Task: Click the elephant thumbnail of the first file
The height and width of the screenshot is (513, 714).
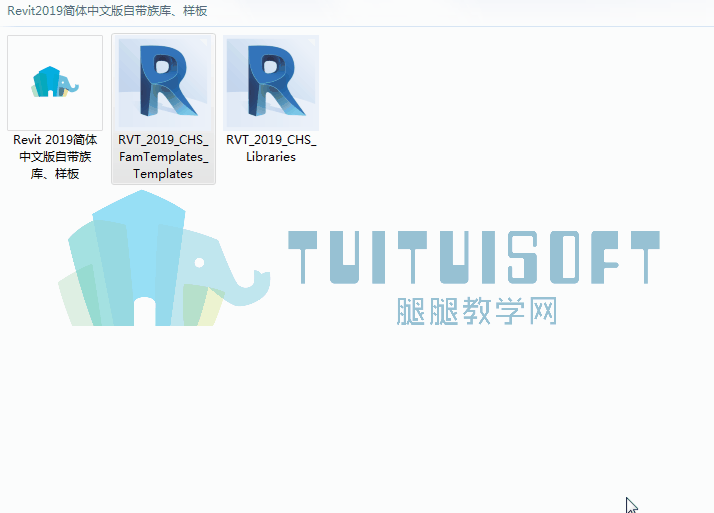Action: tap(55, 84)
